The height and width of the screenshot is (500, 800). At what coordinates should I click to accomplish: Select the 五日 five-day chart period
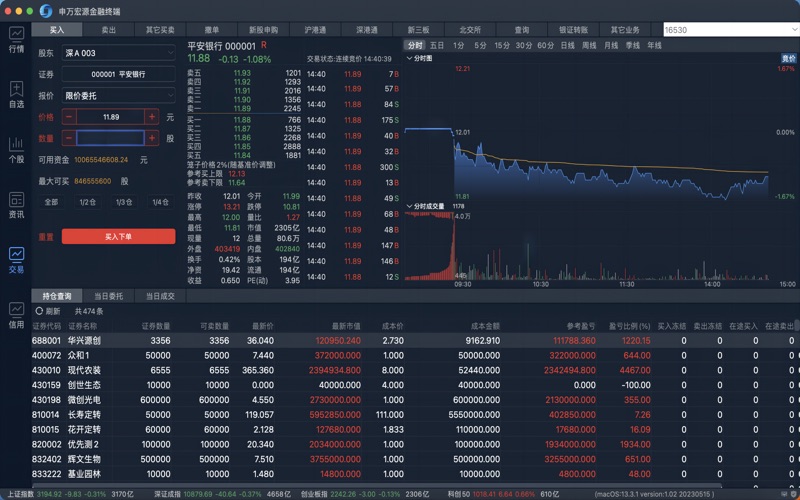pyautogui.click(x=437, y=45)
